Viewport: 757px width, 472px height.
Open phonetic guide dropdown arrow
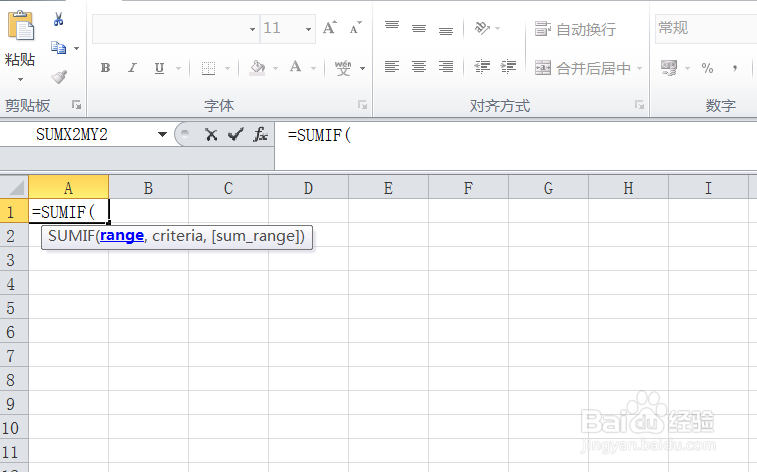362,69
